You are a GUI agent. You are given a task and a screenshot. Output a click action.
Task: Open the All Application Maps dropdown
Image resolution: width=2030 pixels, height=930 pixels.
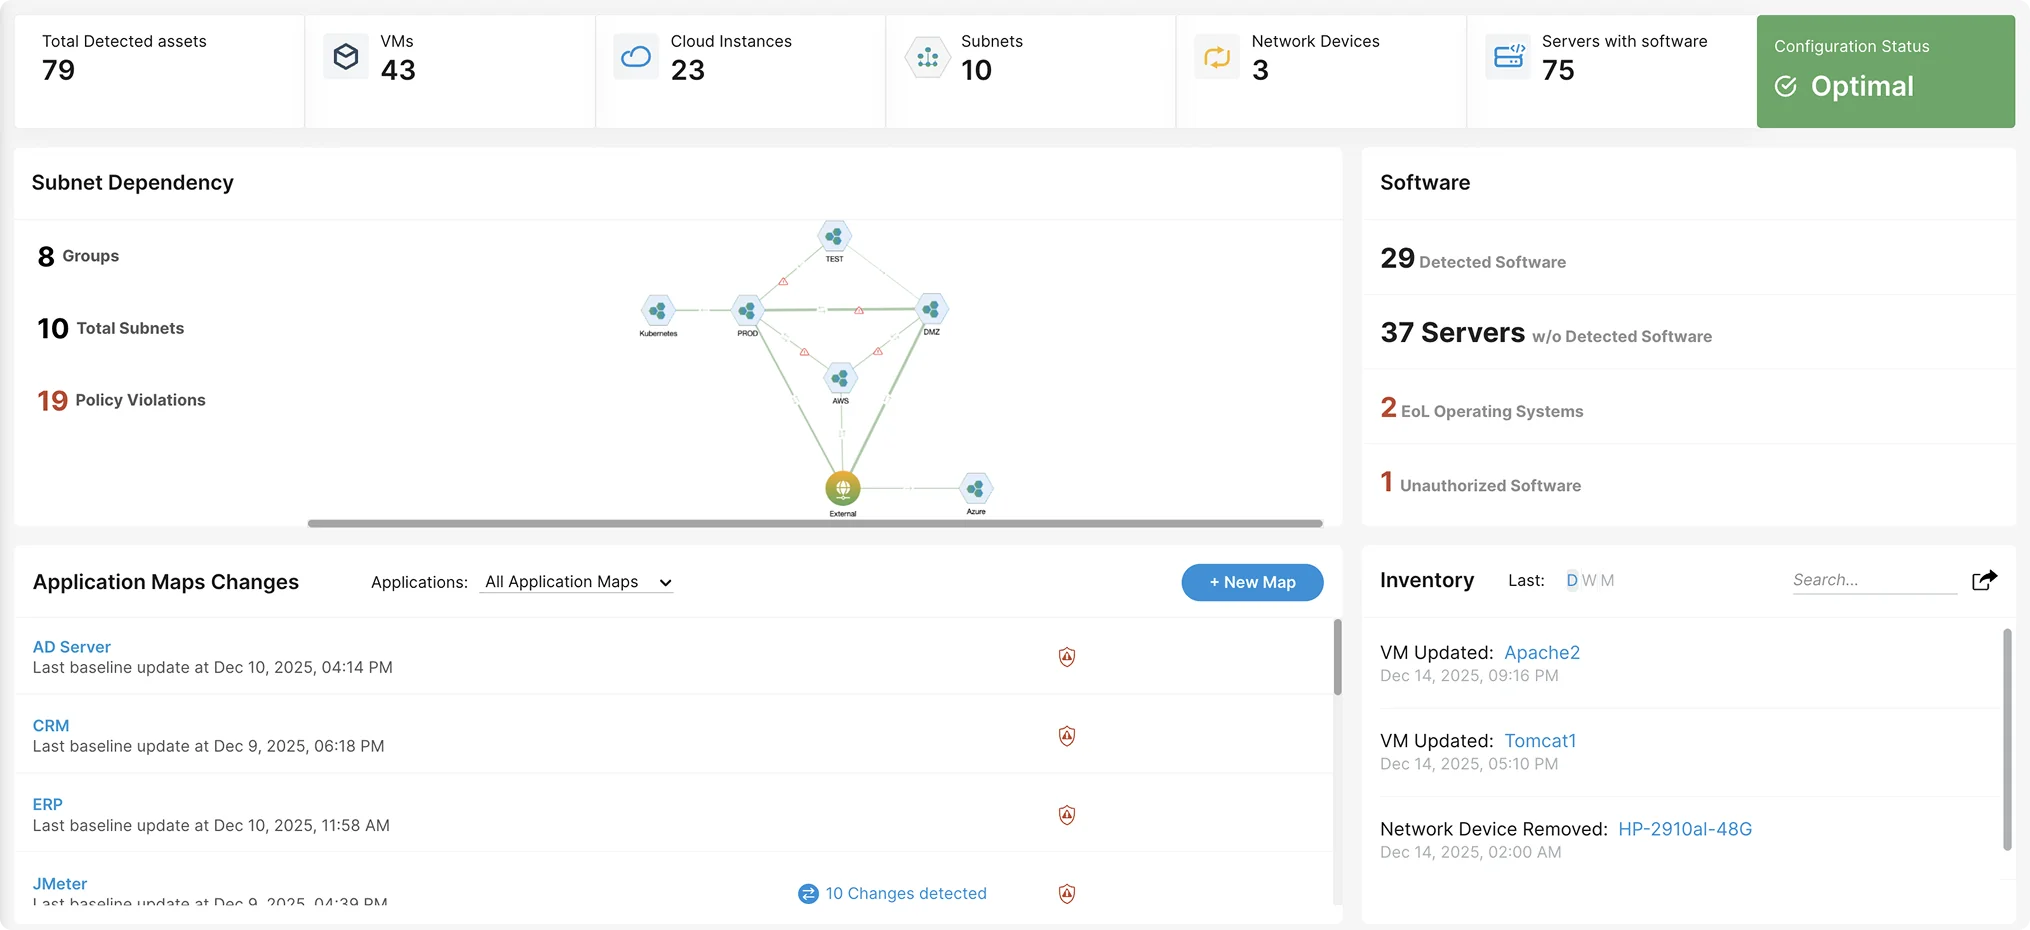[576, 582]
